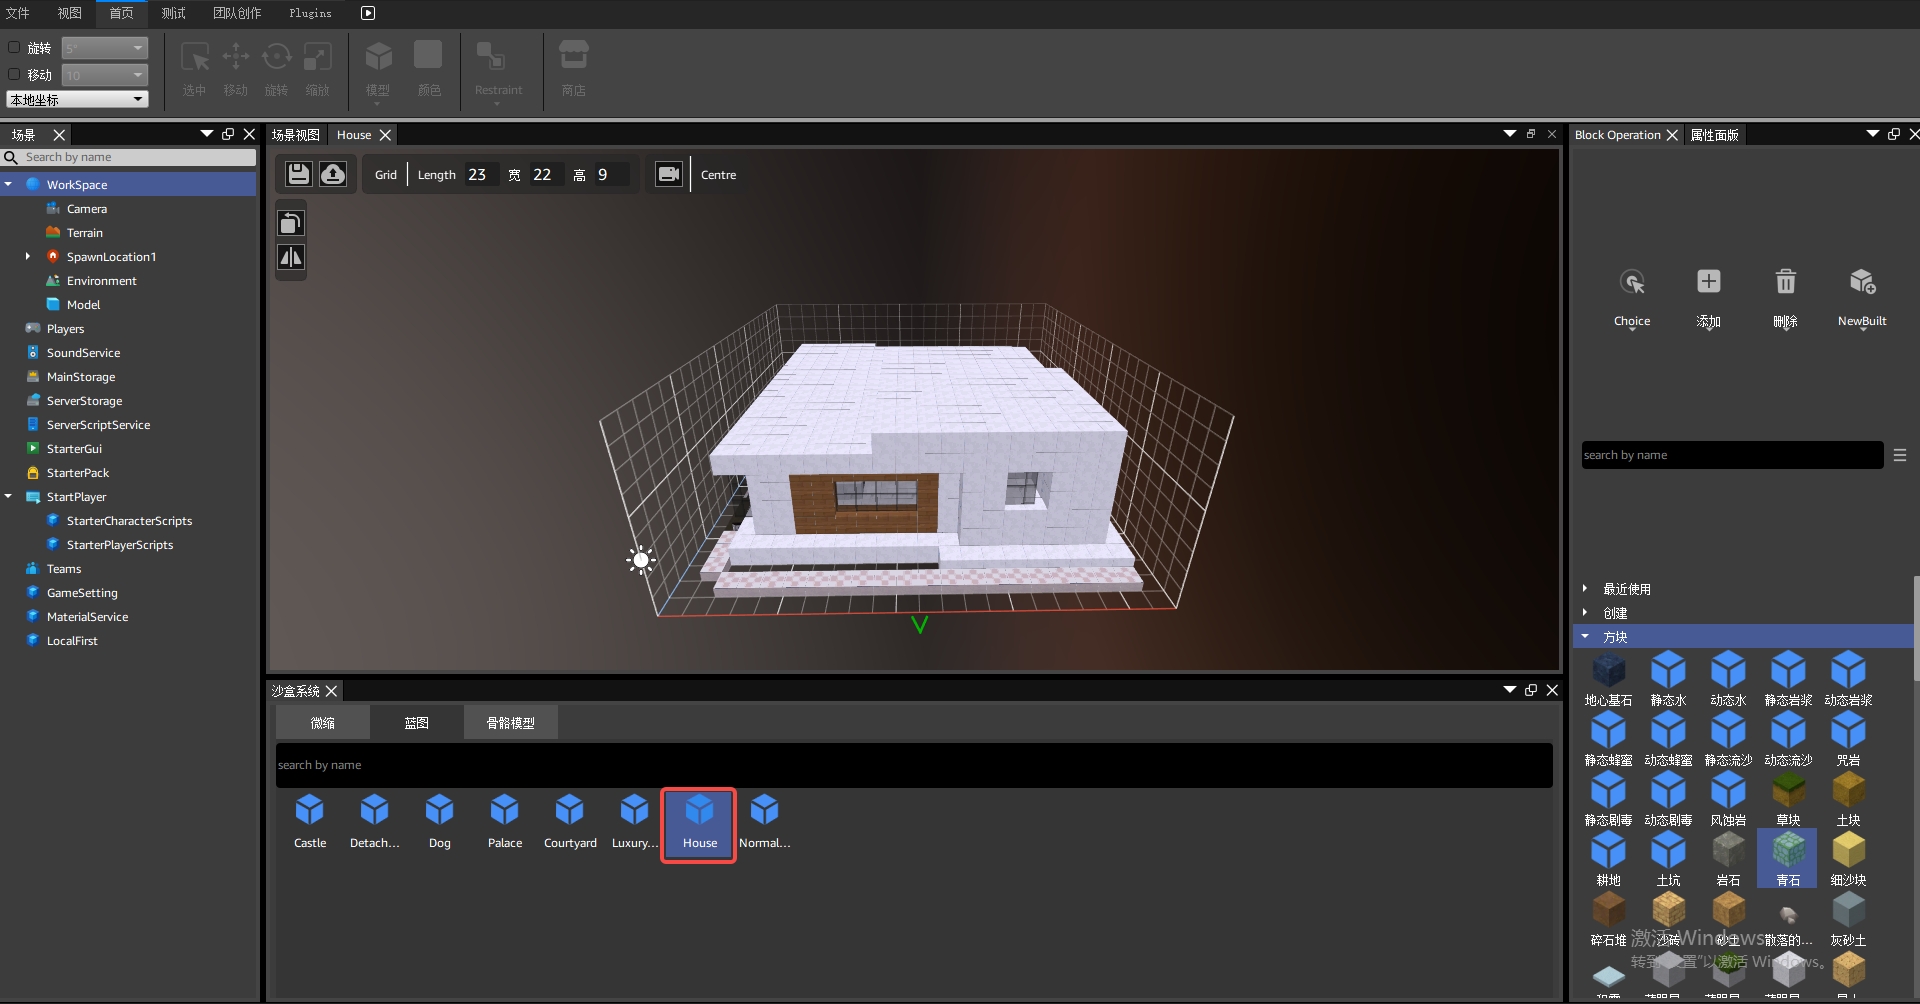Select Terrain in scene tree
Viewport: 1920px width, 1004px height.
(85, 232)
